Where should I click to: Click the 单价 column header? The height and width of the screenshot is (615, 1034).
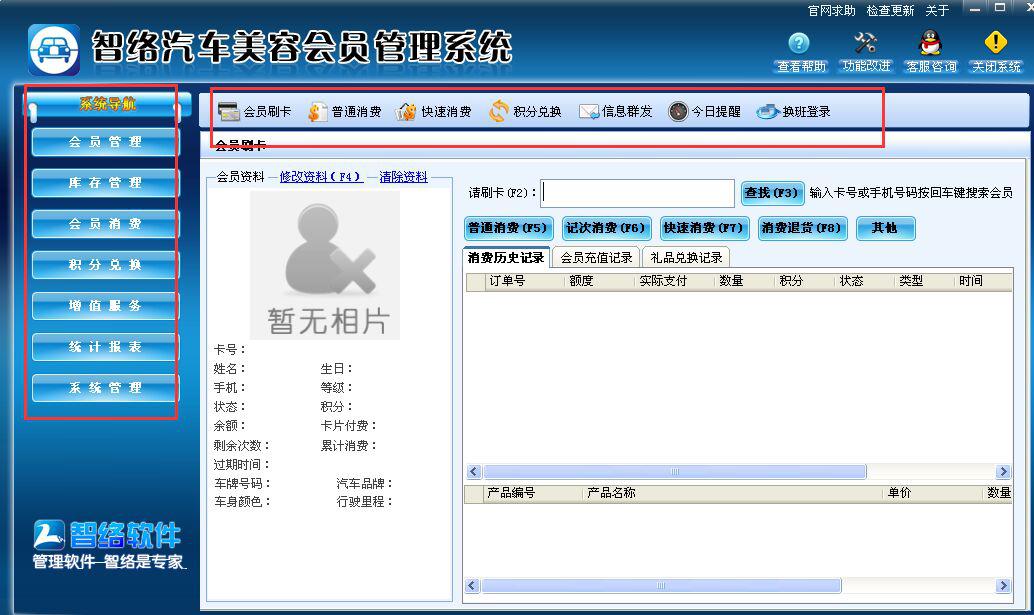click(934, 493)
